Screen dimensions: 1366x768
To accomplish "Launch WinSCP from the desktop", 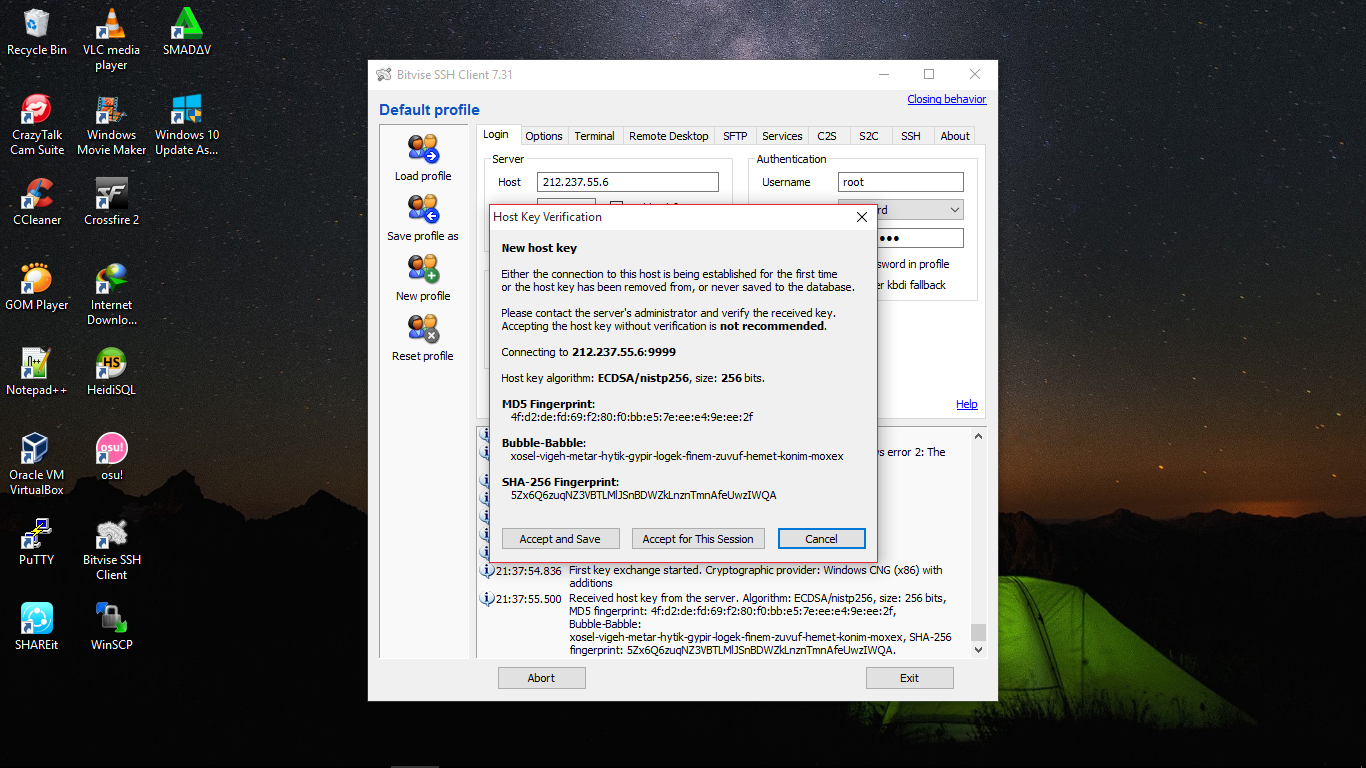I will pos(111,617).
